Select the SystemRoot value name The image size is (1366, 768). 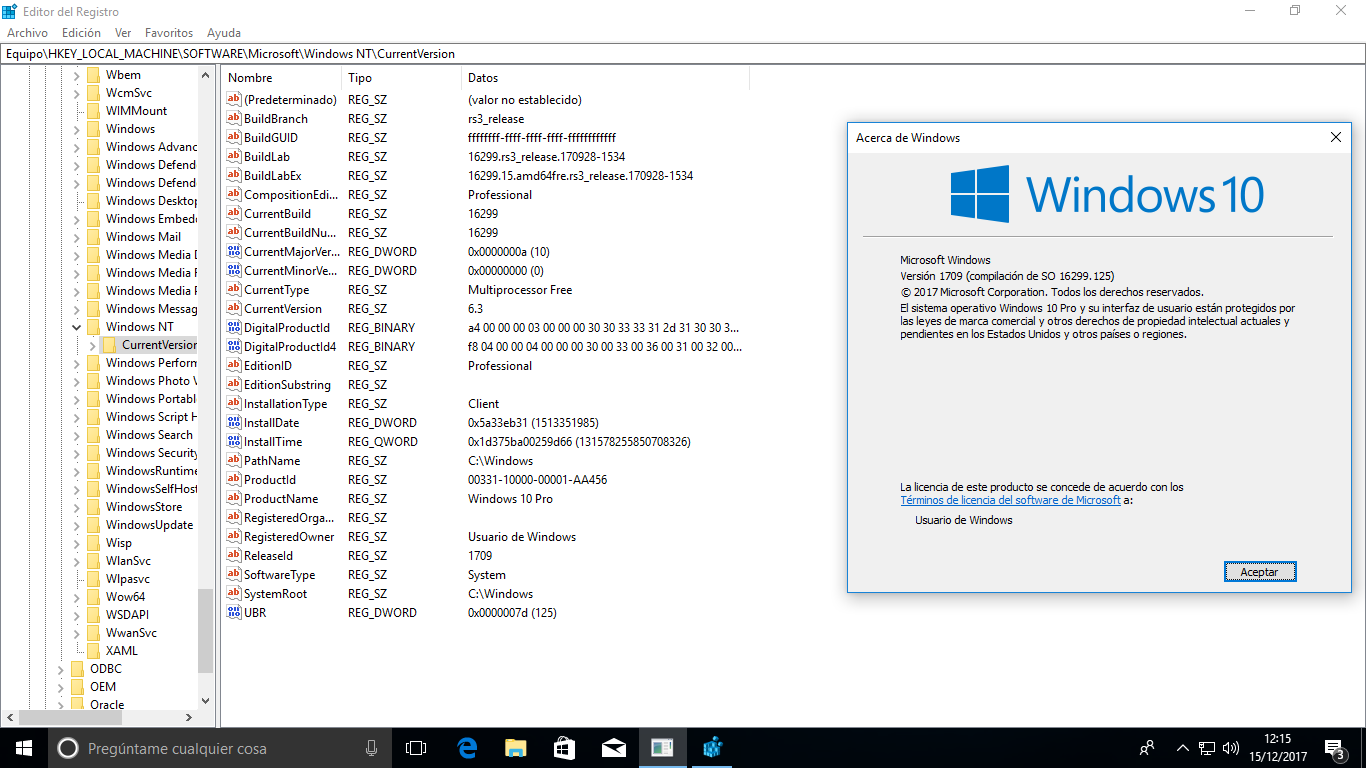point(275,594)
